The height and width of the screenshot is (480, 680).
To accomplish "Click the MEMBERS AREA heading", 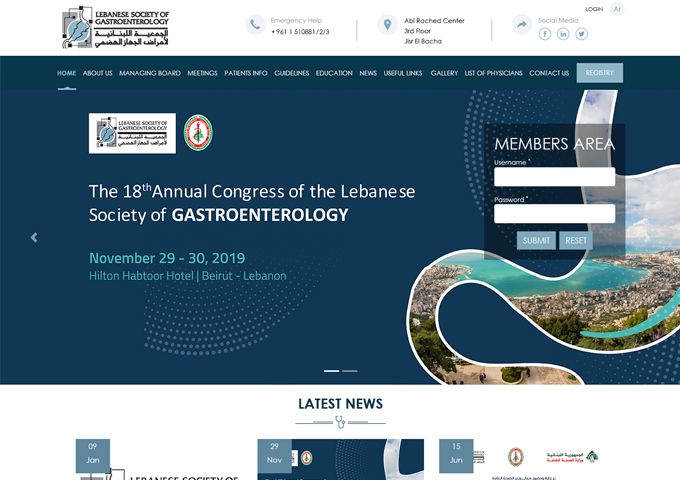I will [x=555, y=144].
